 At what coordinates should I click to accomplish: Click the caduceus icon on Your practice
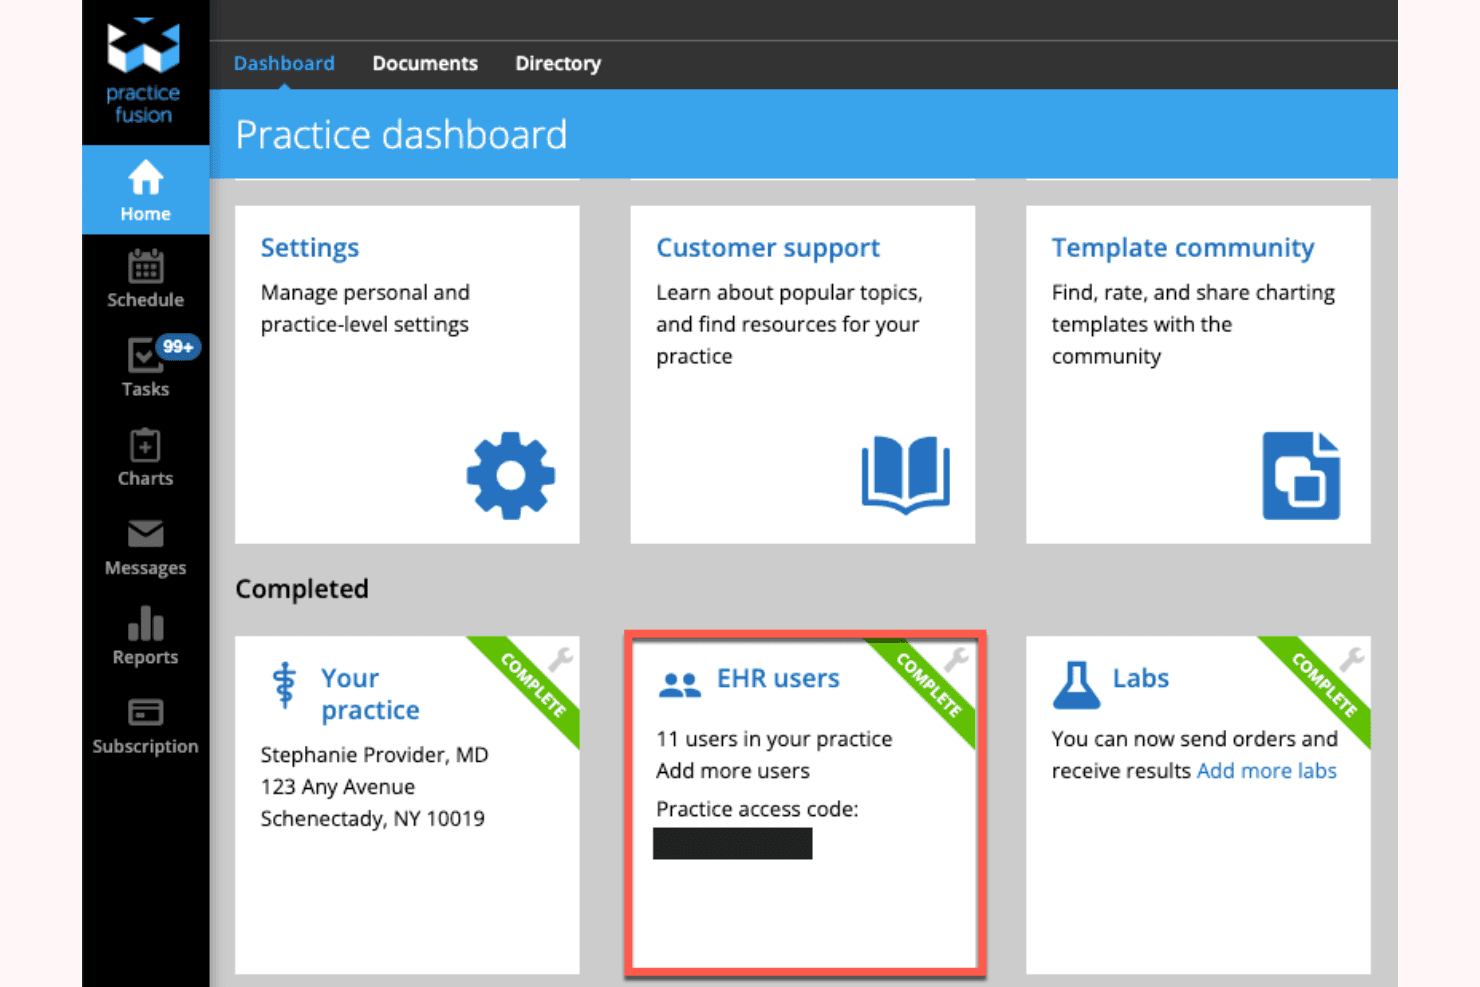[285, 685]
